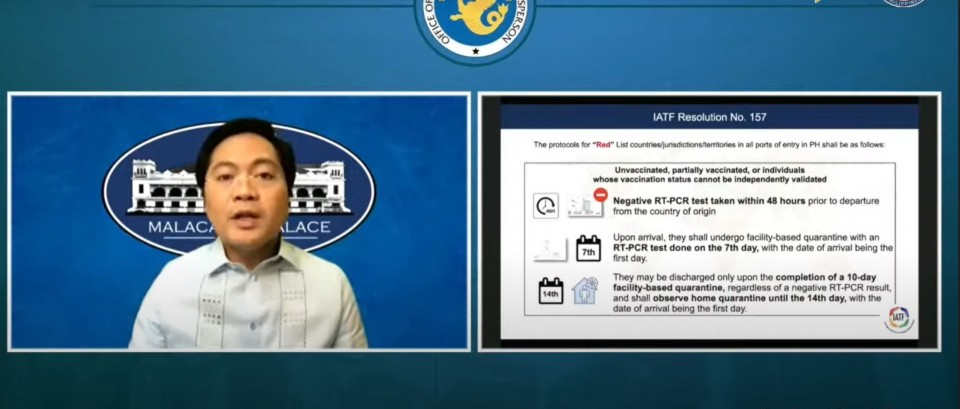Screen dimensions: 960x409
Task: Click the facility building icon beside 7th calendar
Action: tap(549, 249)
